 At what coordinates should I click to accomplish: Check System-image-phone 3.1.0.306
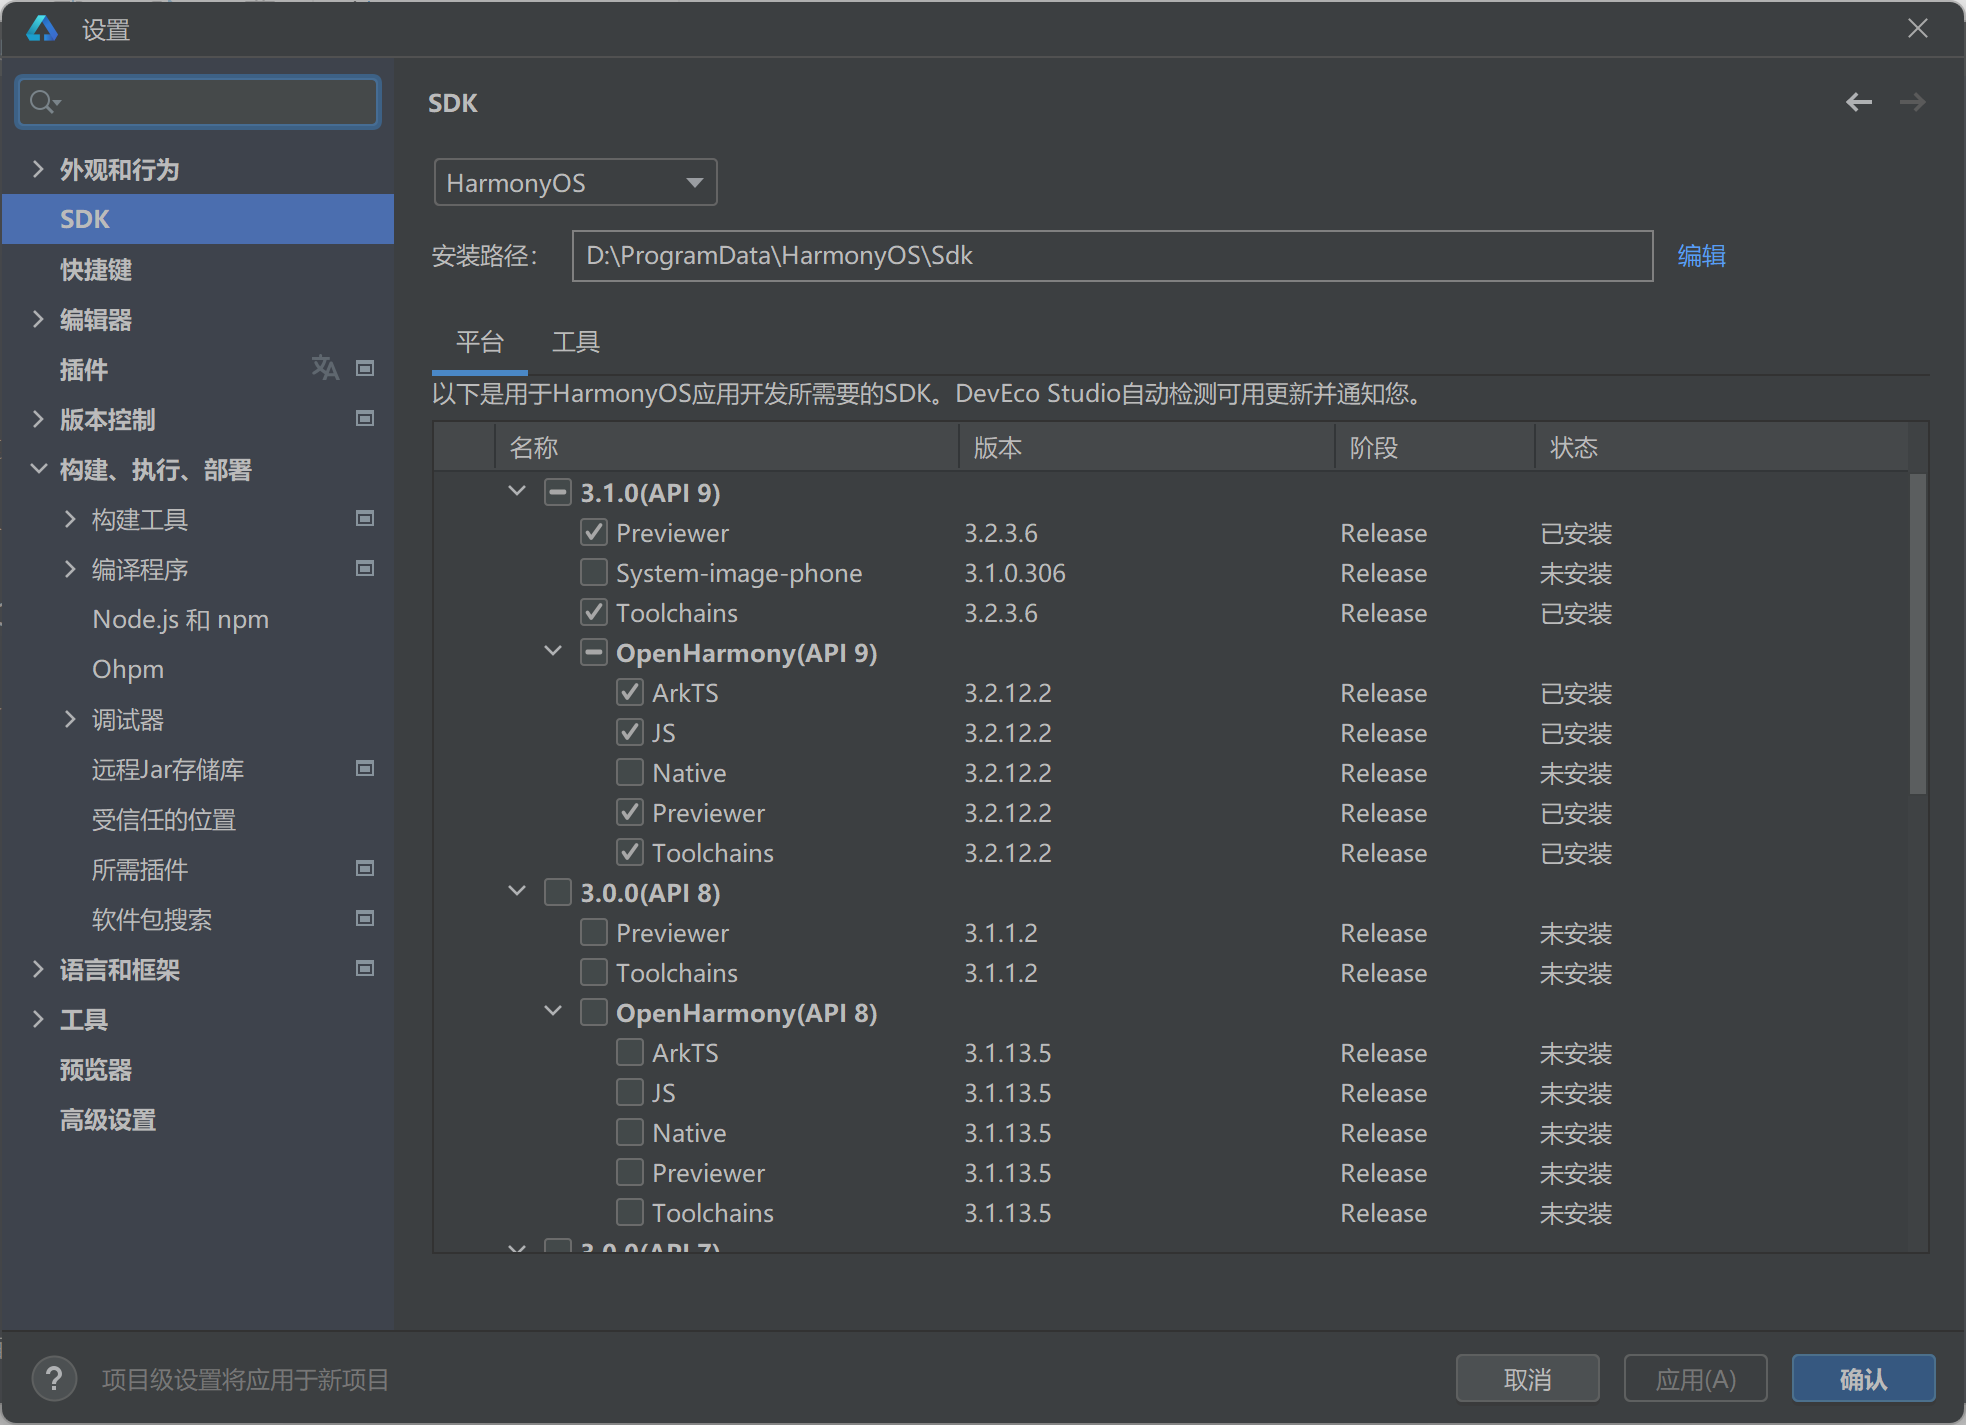point(594,572)
